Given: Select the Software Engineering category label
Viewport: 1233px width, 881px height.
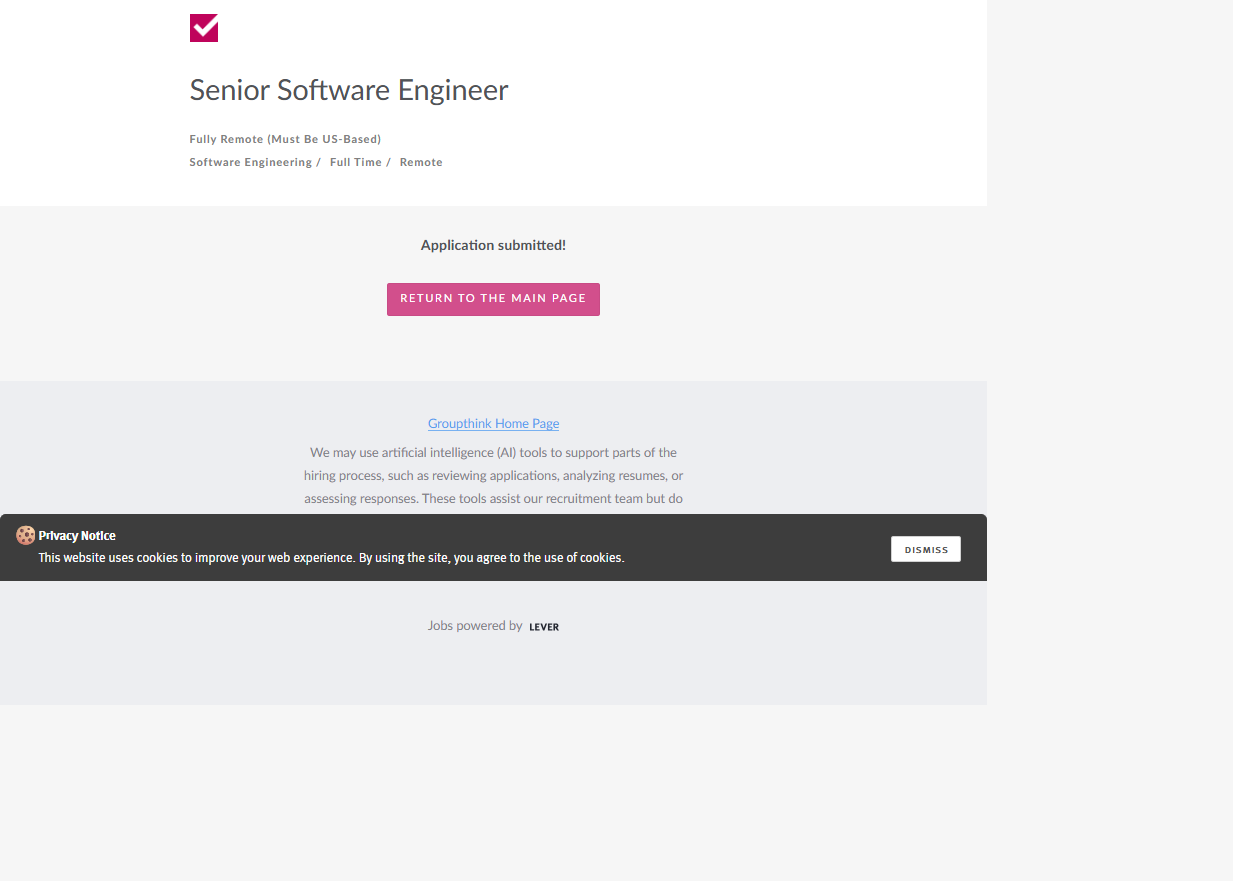Looking at the screenshot, I should click(250, 162).
